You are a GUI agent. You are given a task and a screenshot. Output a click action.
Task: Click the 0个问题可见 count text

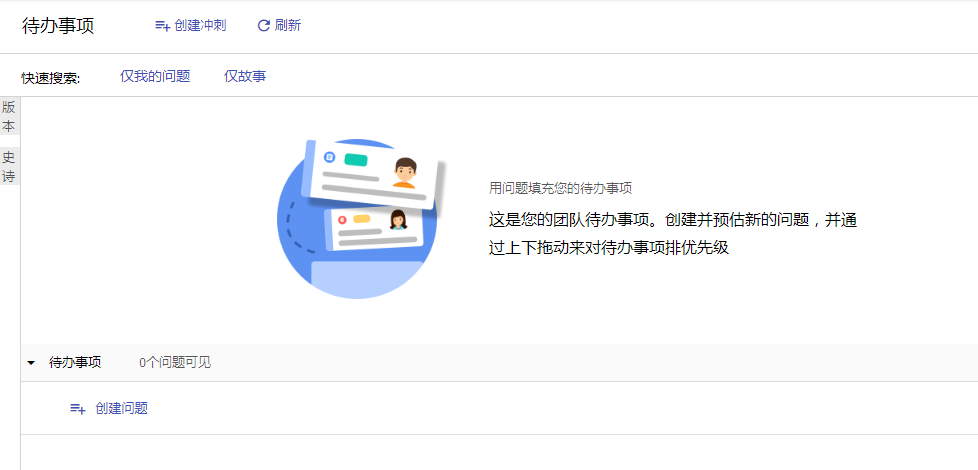coord(175,363)
